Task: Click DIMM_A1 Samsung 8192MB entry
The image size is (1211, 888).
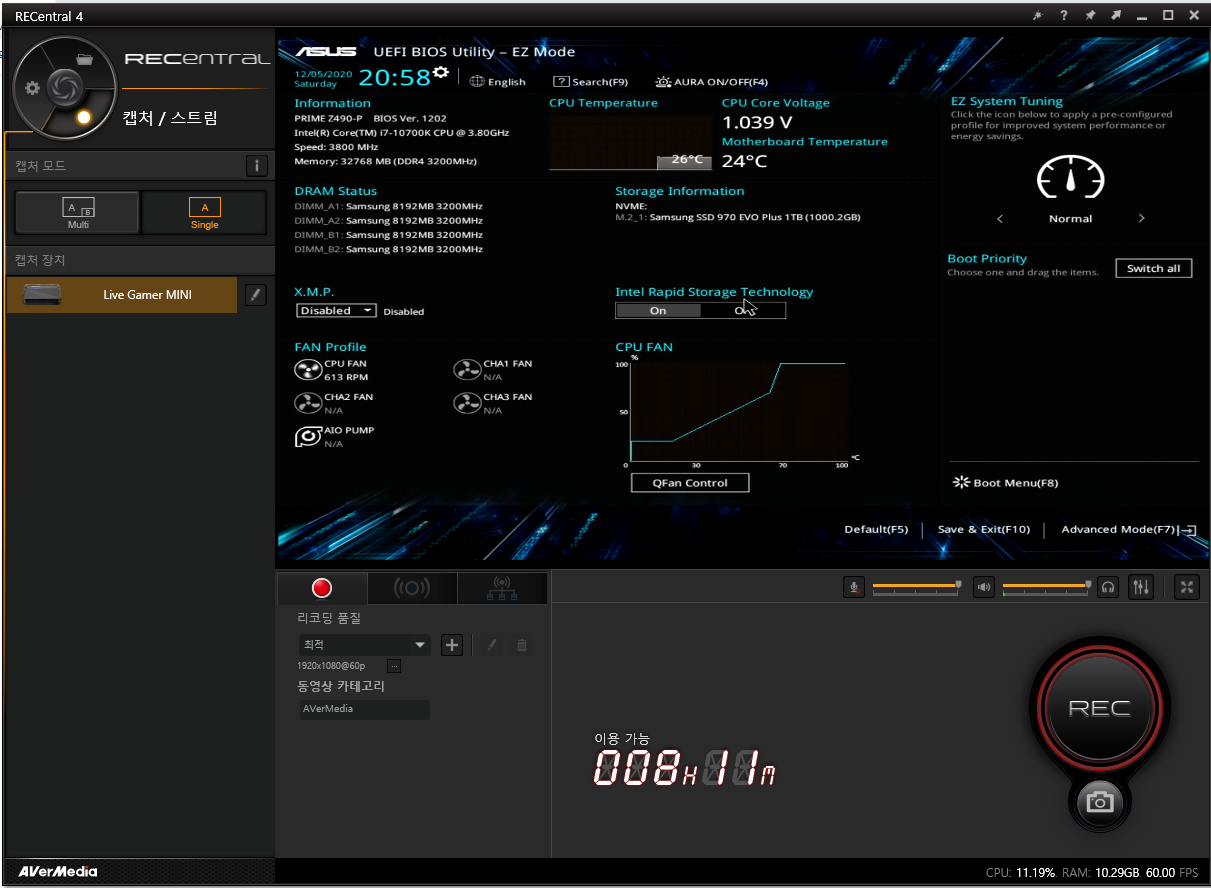Action: point(389,207)
